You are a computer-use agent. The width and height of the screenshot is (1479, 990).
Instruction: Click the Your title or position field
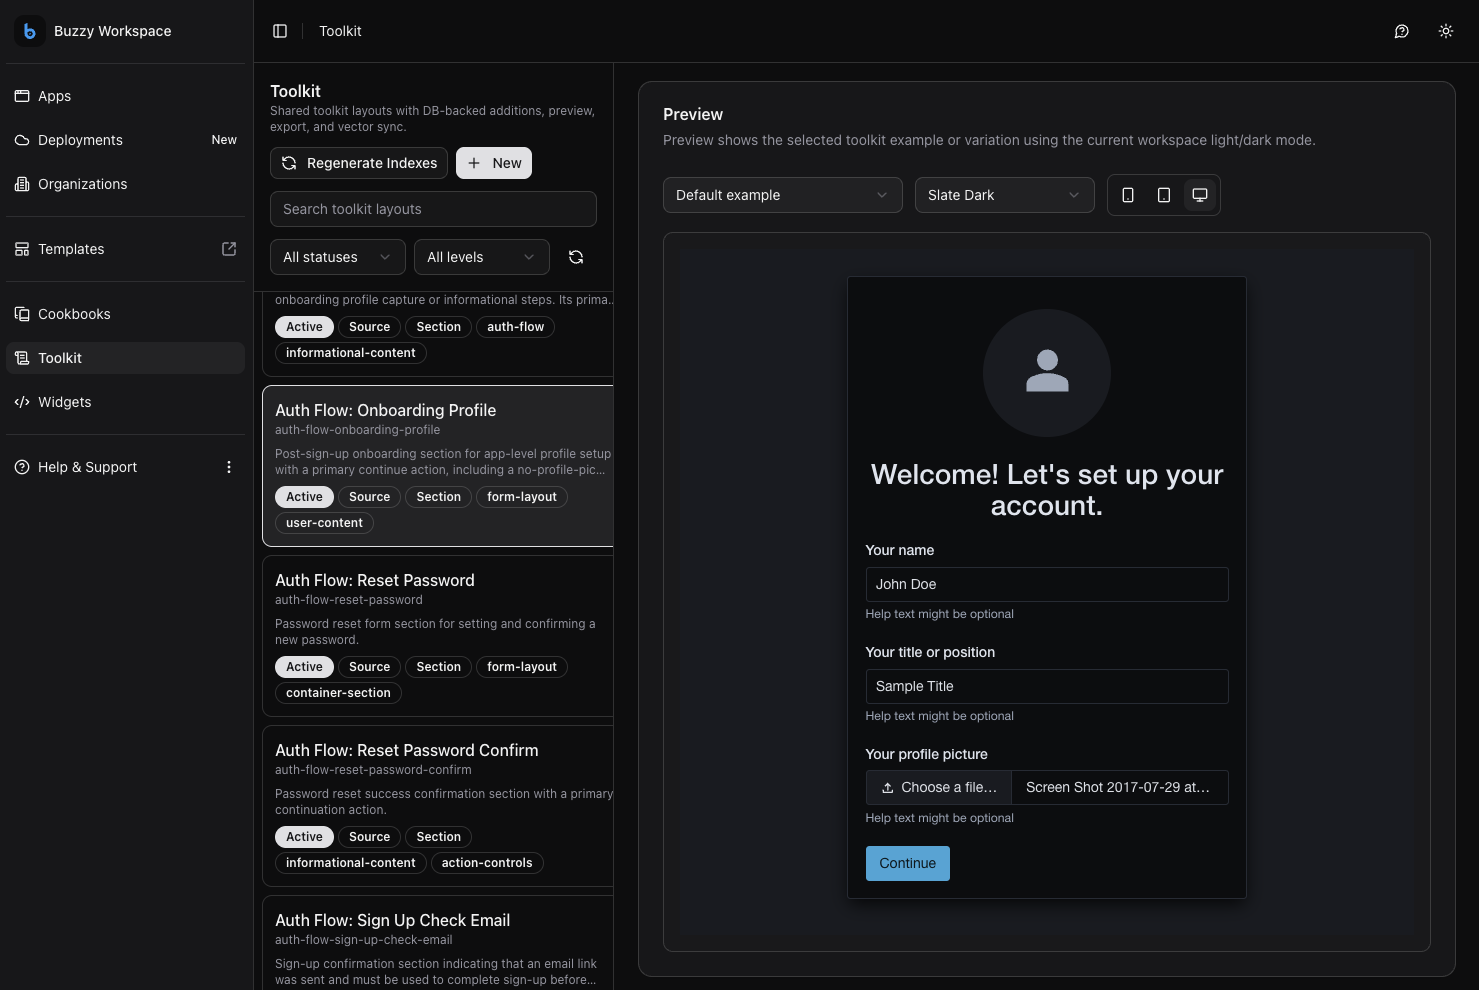pyautogui.click(x=1047, y=686)
